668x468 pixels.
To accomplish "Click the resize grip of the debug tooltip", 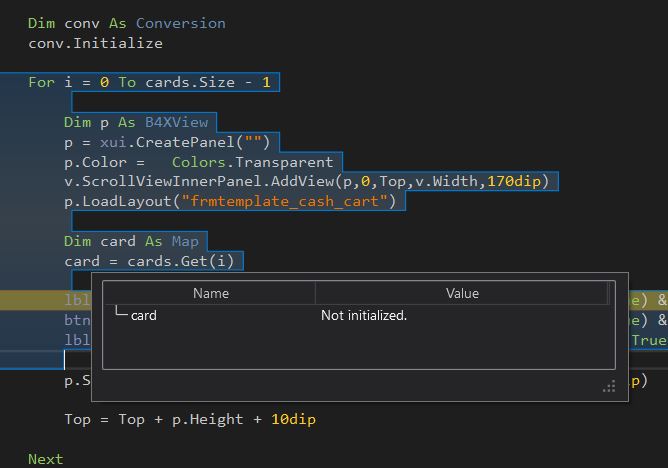I will 609,386.
